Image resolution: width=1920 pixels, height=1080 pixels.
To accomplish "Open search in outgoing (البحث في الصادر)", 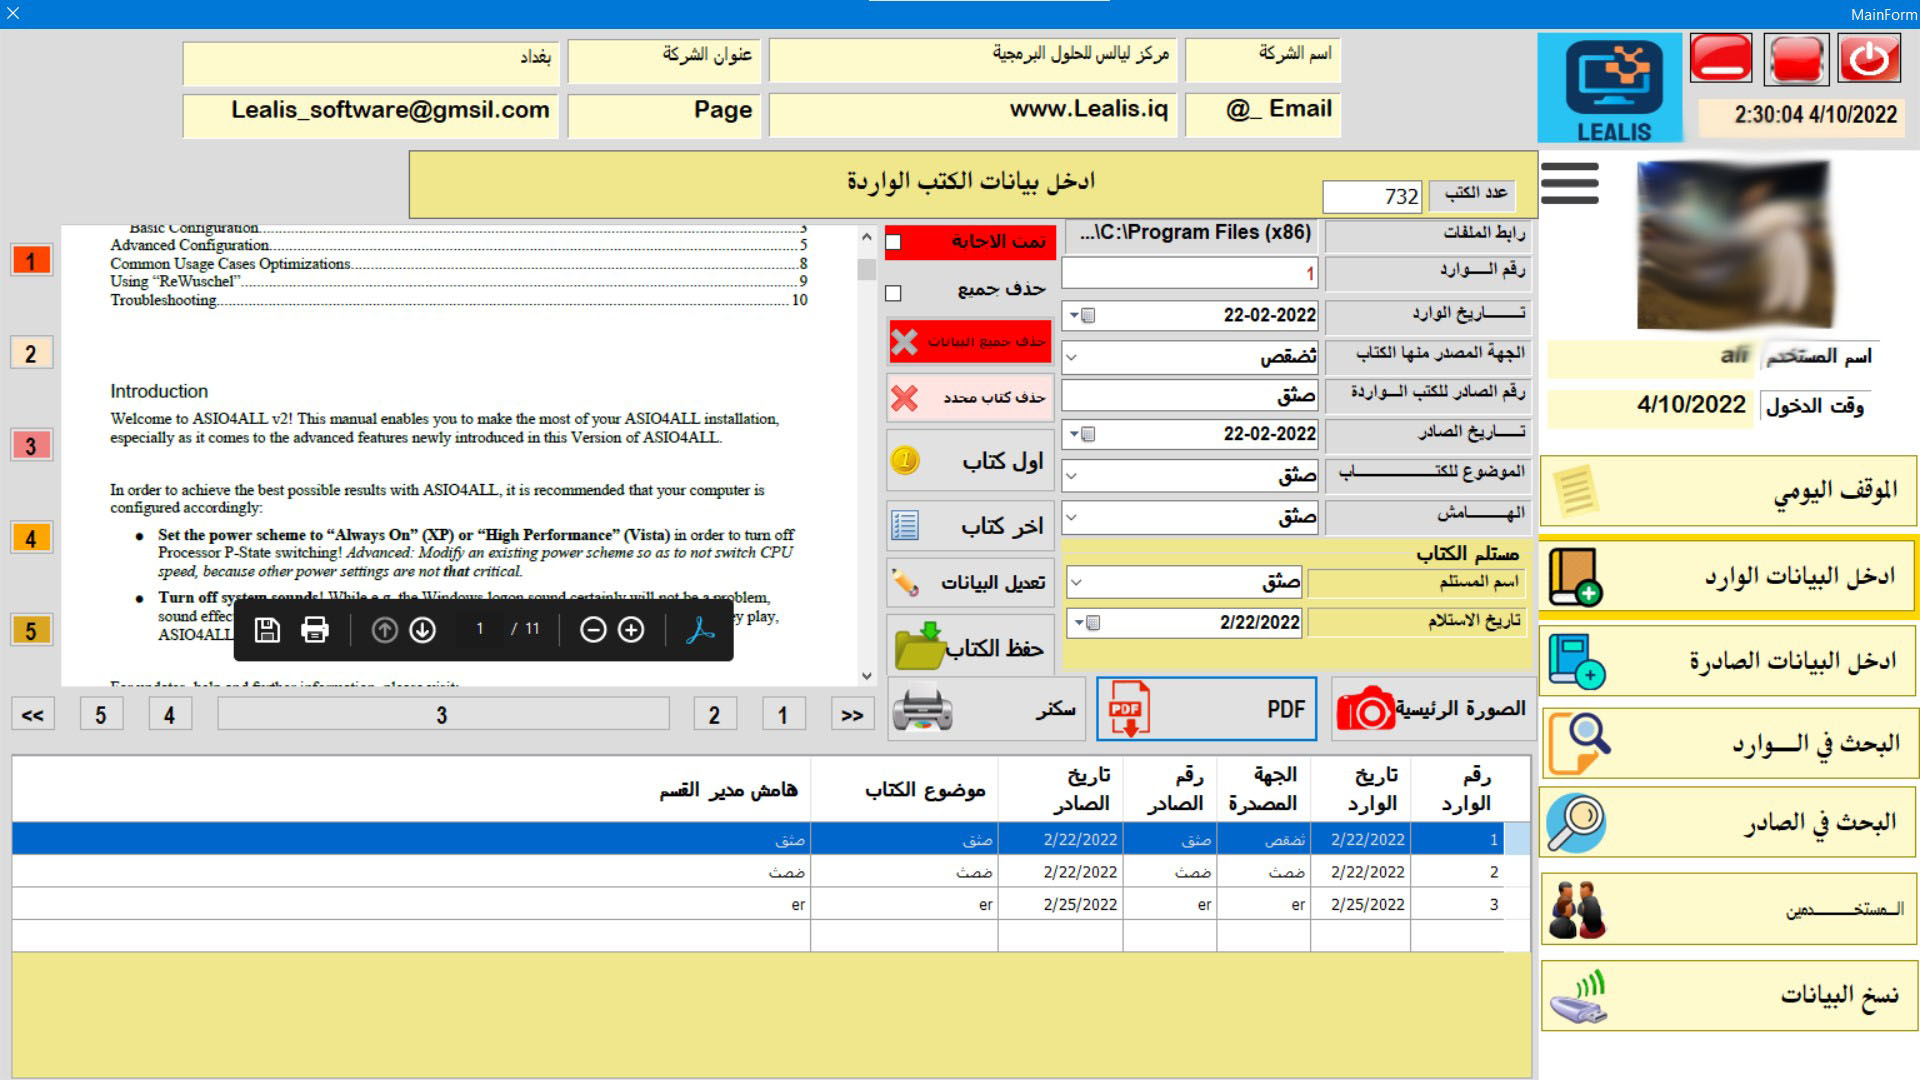I will tap(1728, 823).
